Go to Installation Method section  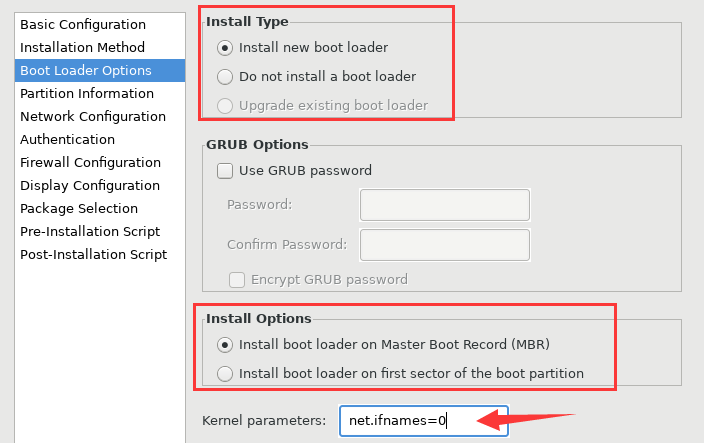click(82, 47)
